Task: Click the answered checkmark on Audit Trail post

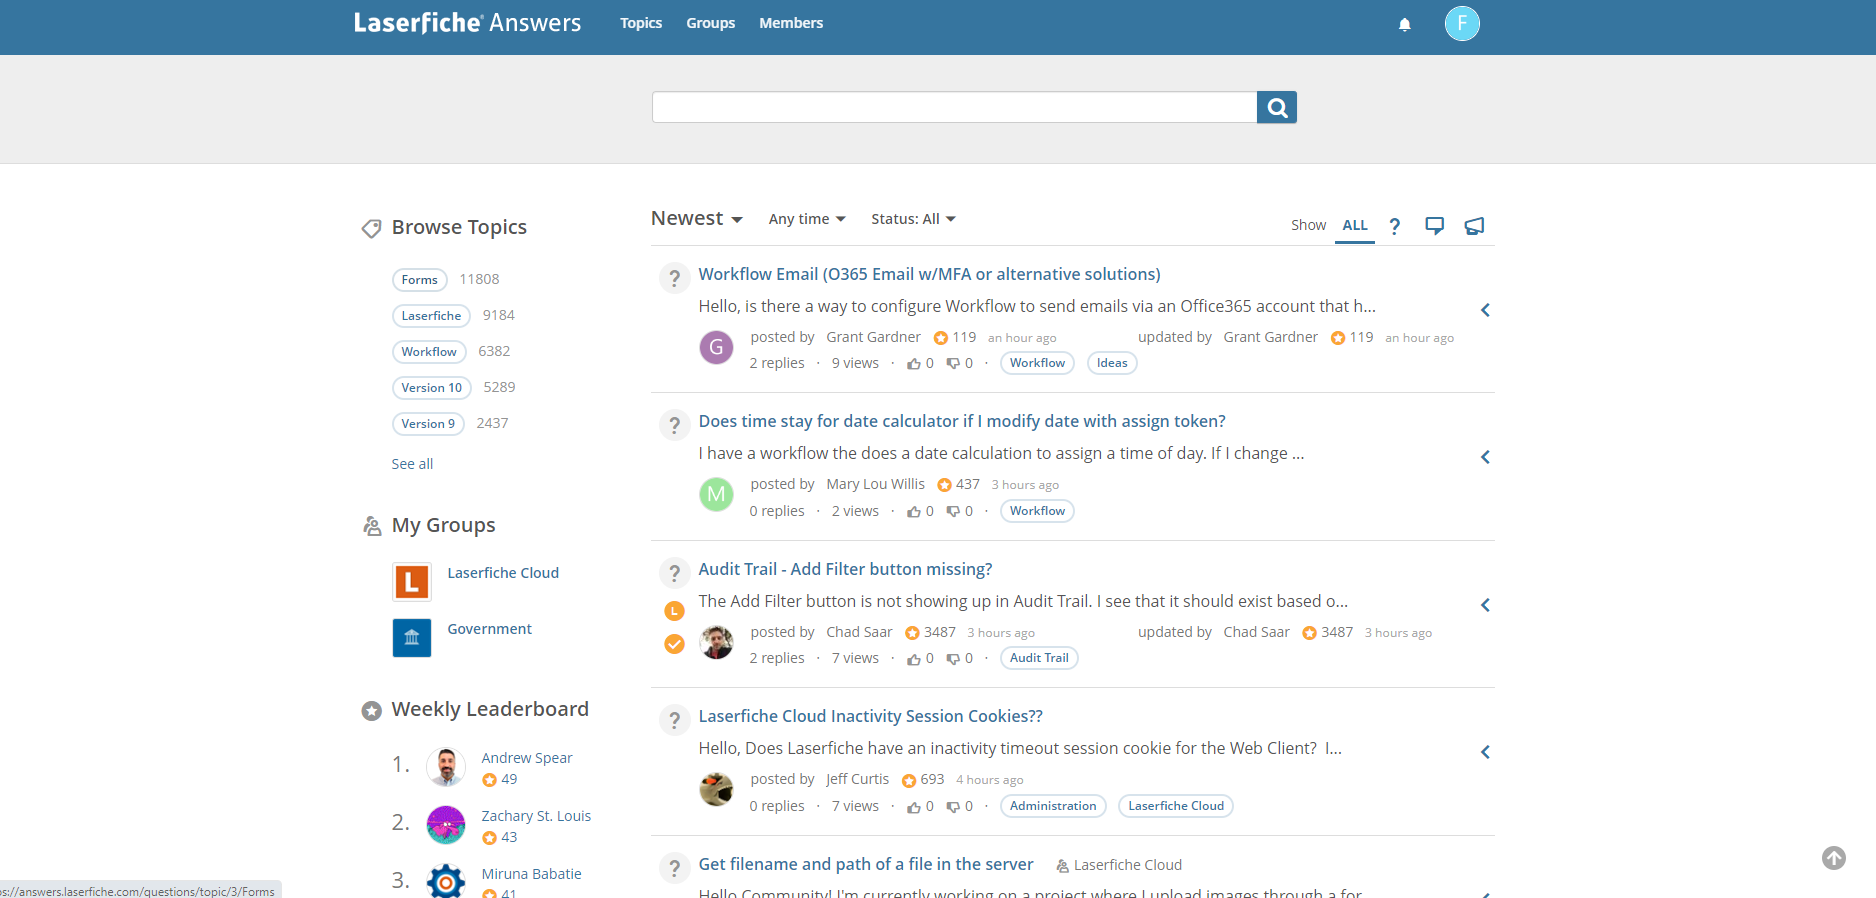Action: pos(675,644)
